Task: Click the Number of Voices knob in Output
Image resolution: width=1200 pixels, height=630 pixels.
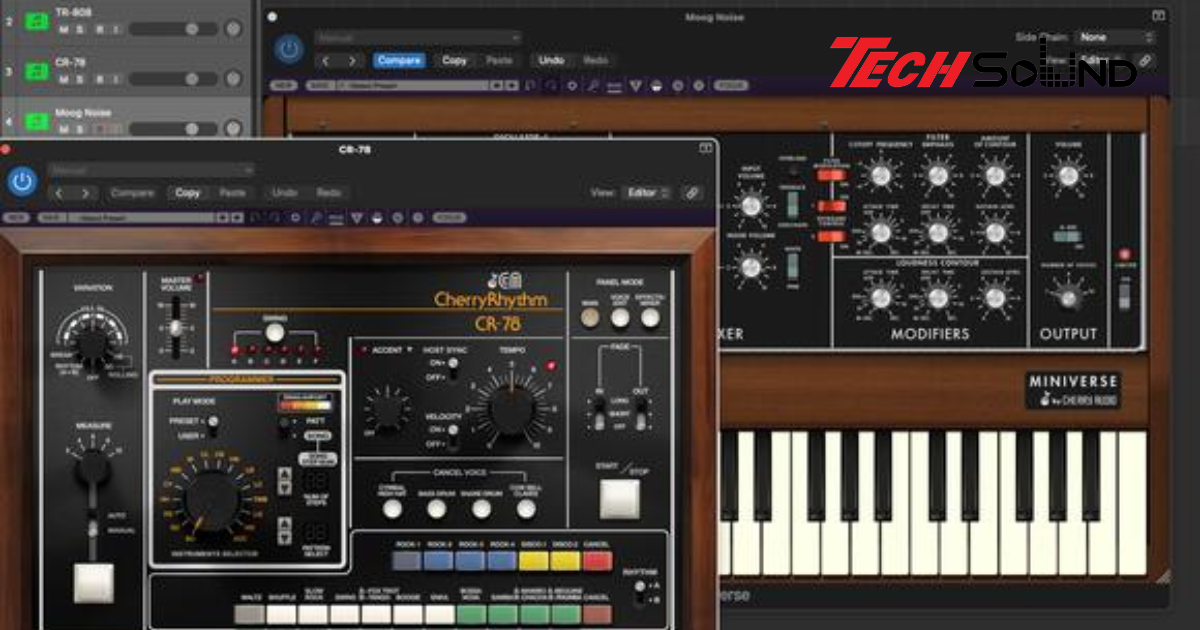Action: (1068, 296)
